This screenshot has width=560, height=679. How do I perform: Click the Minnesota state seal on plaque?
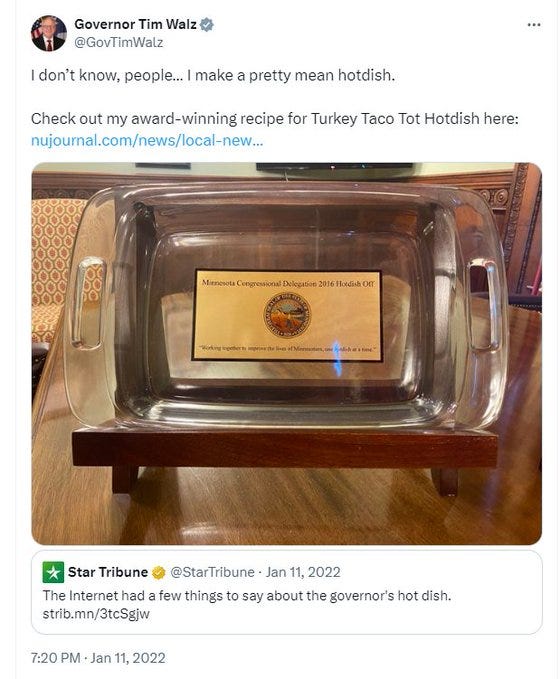tap(287, 315)
